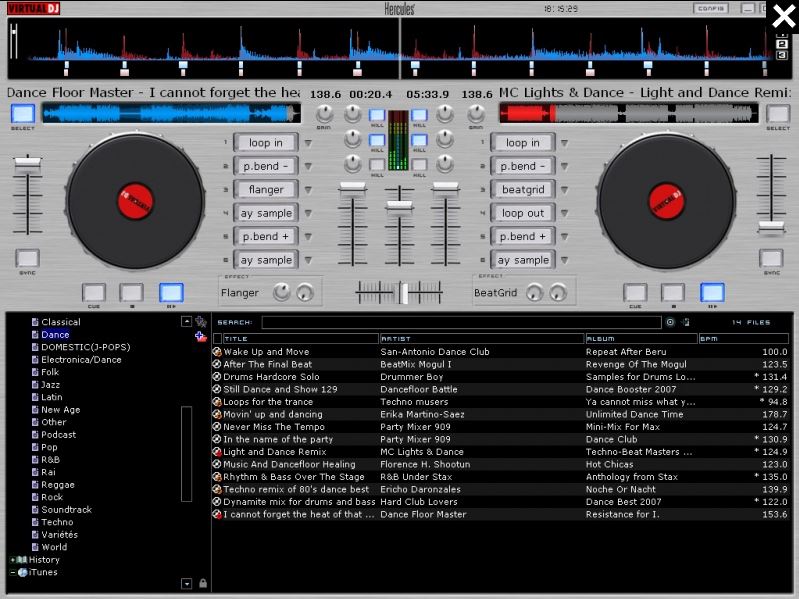Open dropdown arrow beside right deck beatgrid
Image resolution: width=799 pixels, height=599 pixels.
click(x=565, y=190)
